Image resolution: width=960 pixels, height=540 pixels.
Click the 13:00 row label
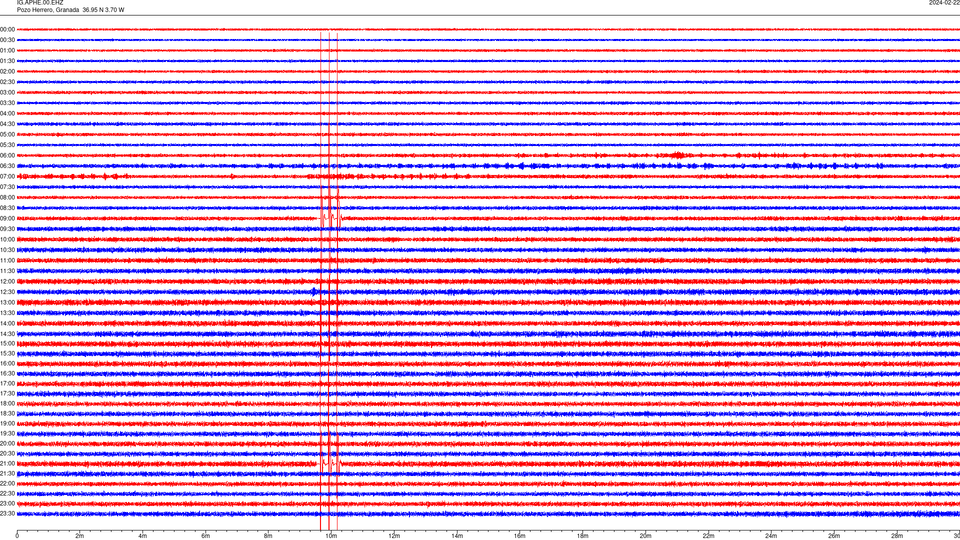click(x=7, y=302)
